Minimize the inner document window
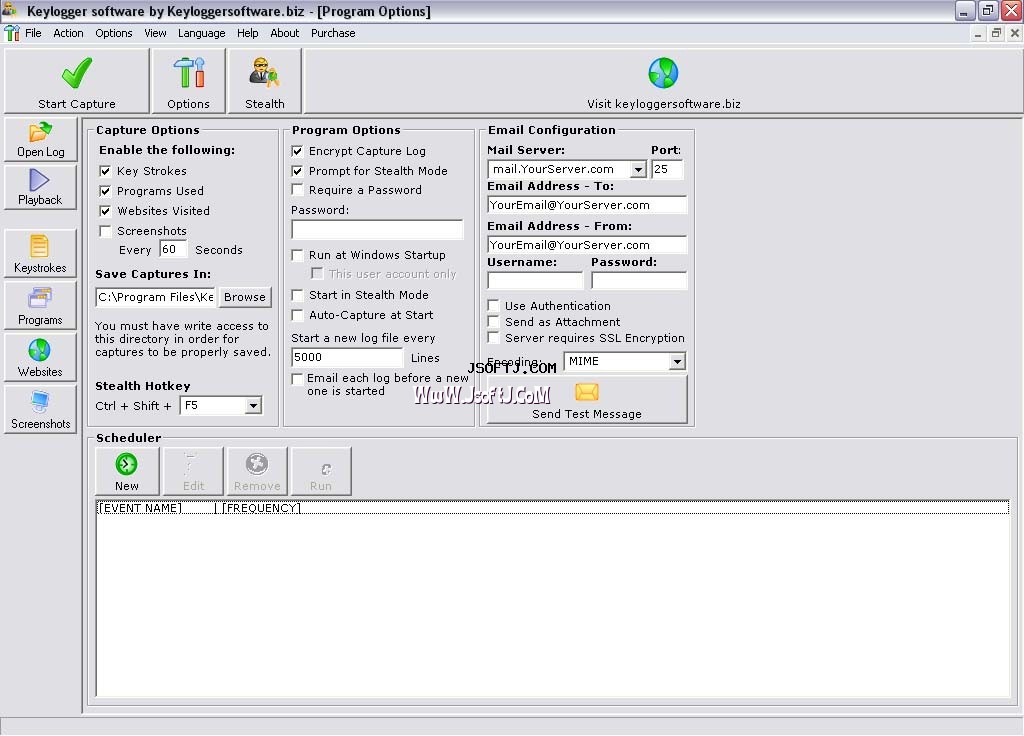1024x736 pixels. tap(978, 33)
